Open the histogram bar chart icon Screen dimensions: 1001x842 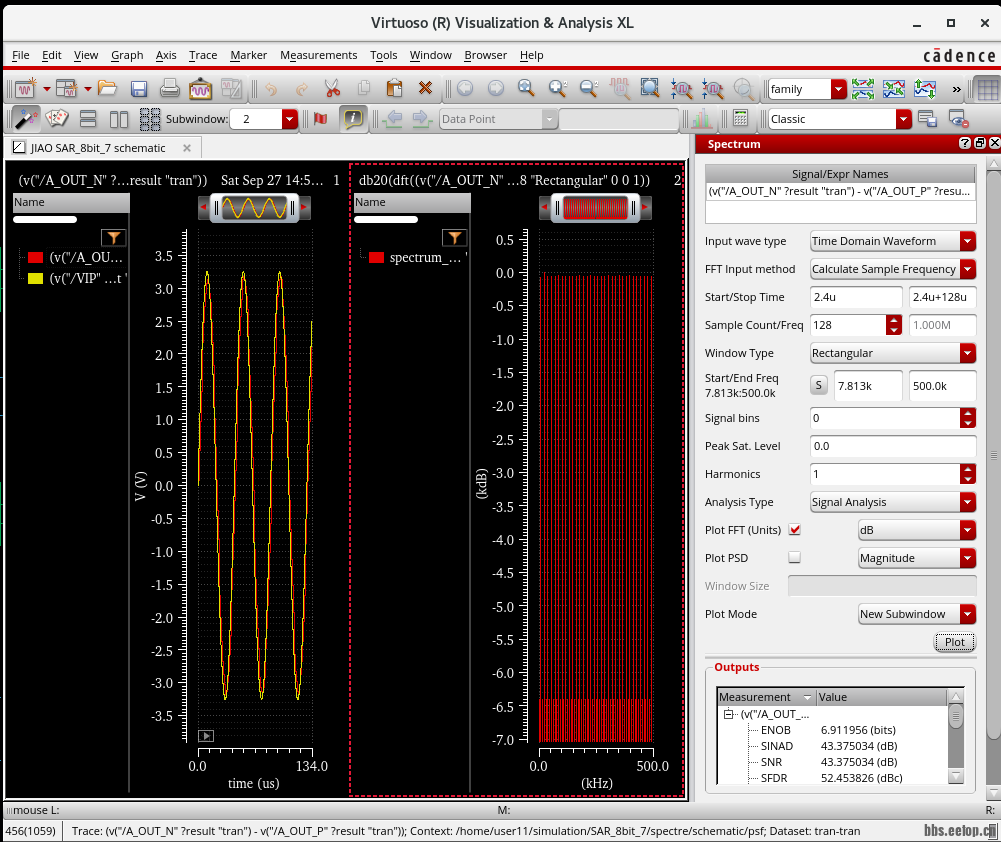[x=702, y=119]
